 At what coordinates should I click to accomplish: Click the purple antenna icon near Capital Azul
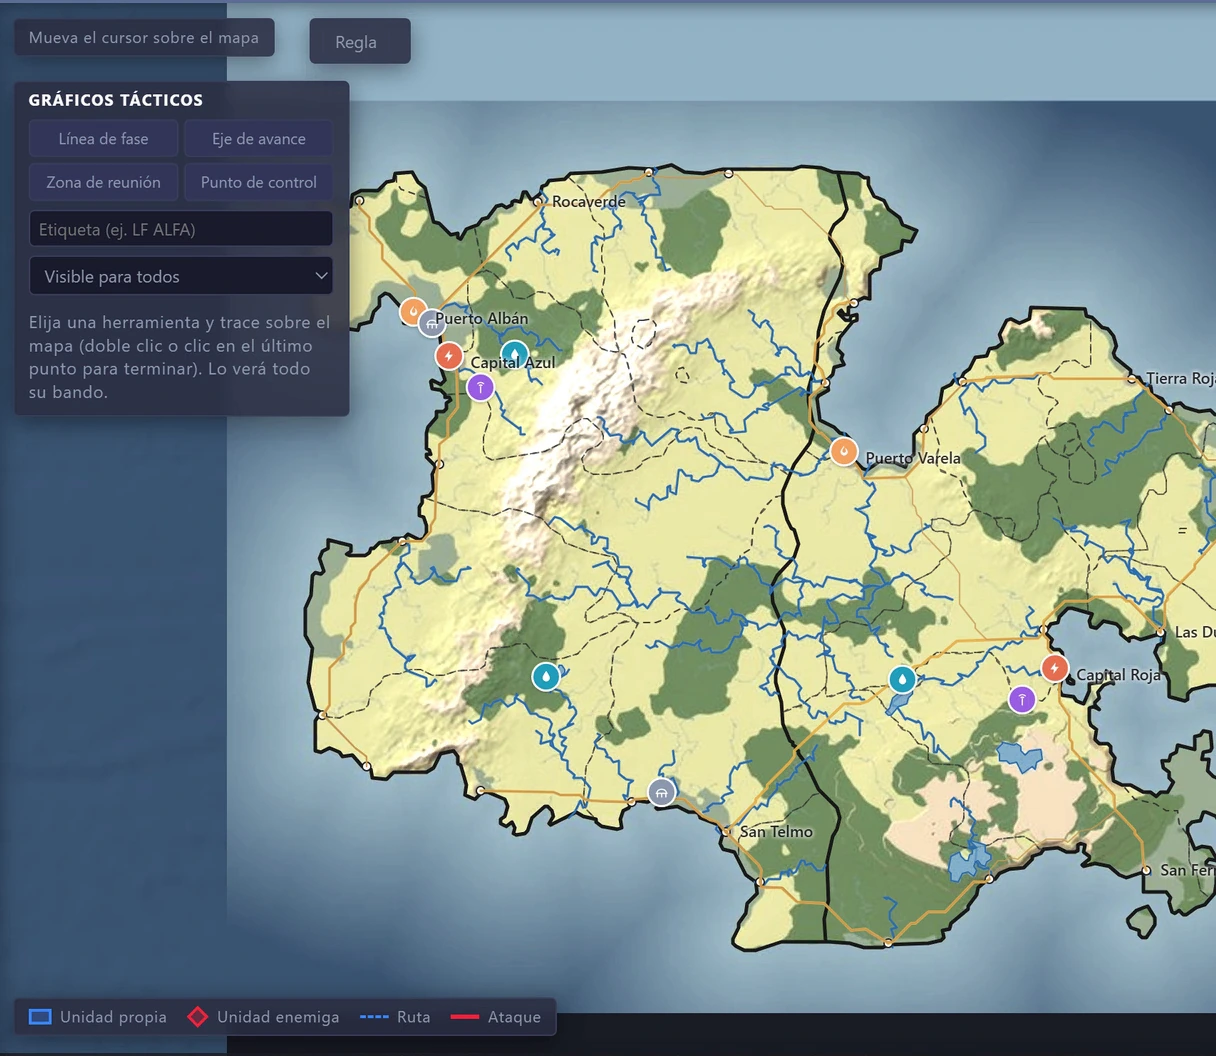click(481, 387)
